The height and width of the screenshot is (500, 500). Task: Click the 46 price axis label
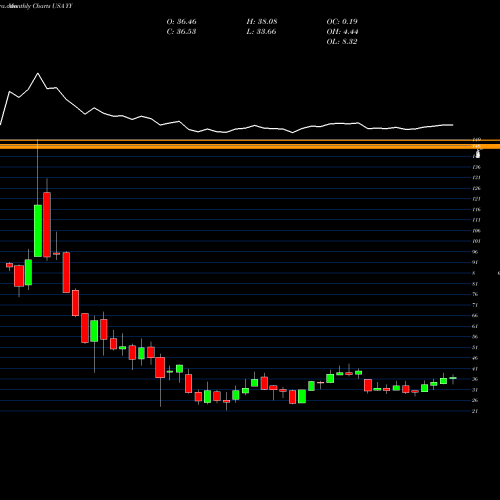pyautogui.click(x=475, y=358)
